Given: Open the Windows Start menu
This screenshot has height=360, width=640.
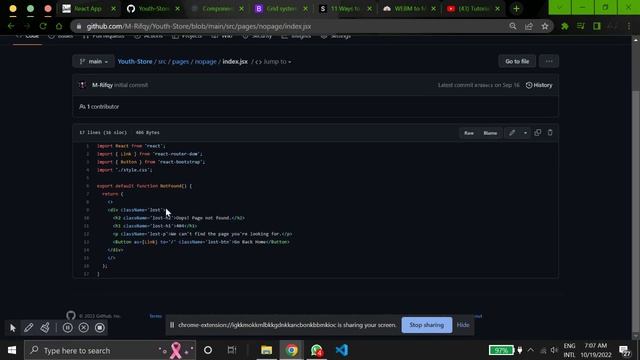Looking at the screenshot, I should click(x=12, y=350).
